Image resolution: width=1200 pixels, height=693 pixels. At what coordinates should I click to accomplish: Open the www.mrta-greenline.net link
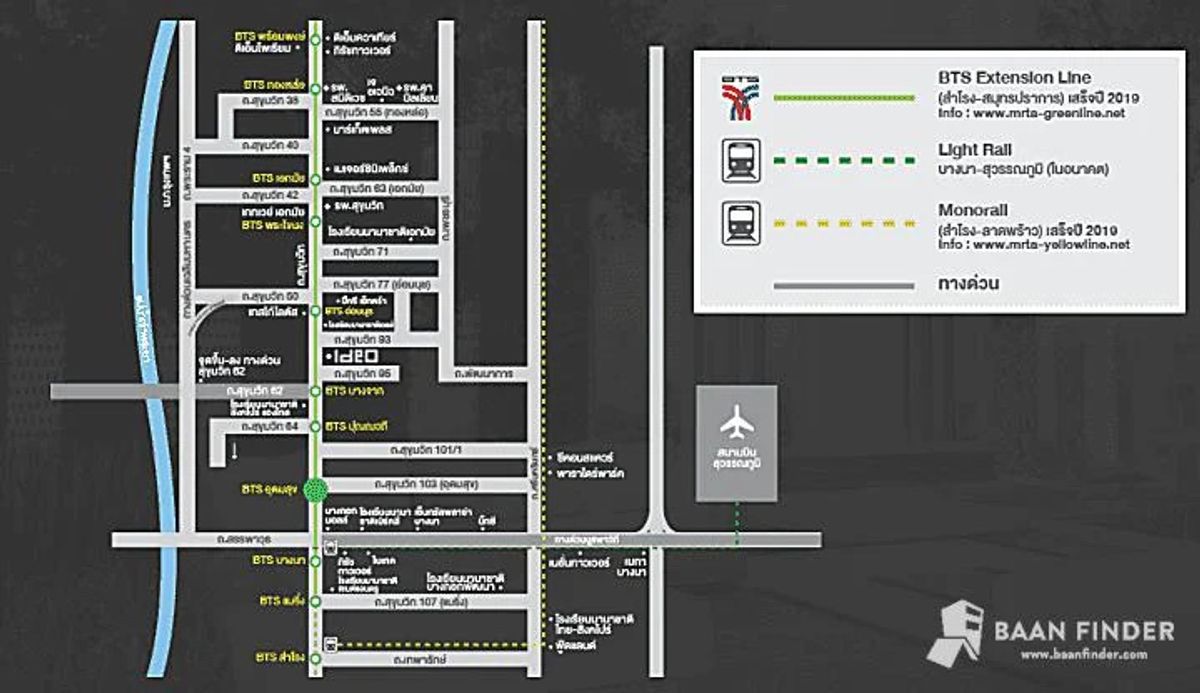click(x=1050, y=113)
